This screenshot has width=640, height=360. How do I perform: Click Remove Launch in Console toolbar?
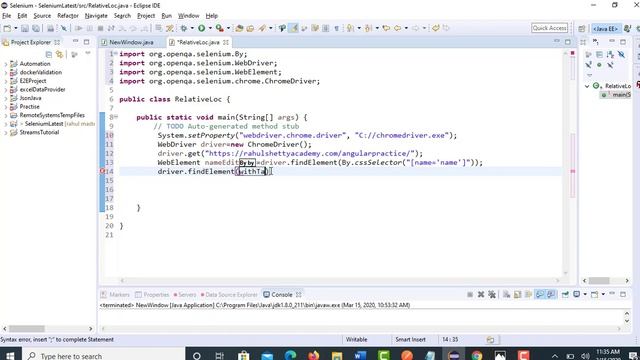(x=481, y=294)
